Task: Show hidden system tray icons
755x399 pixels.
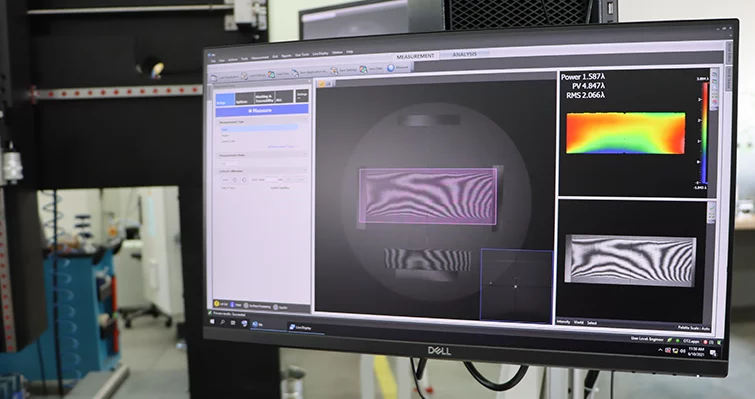Action: (x=660, y=350)
